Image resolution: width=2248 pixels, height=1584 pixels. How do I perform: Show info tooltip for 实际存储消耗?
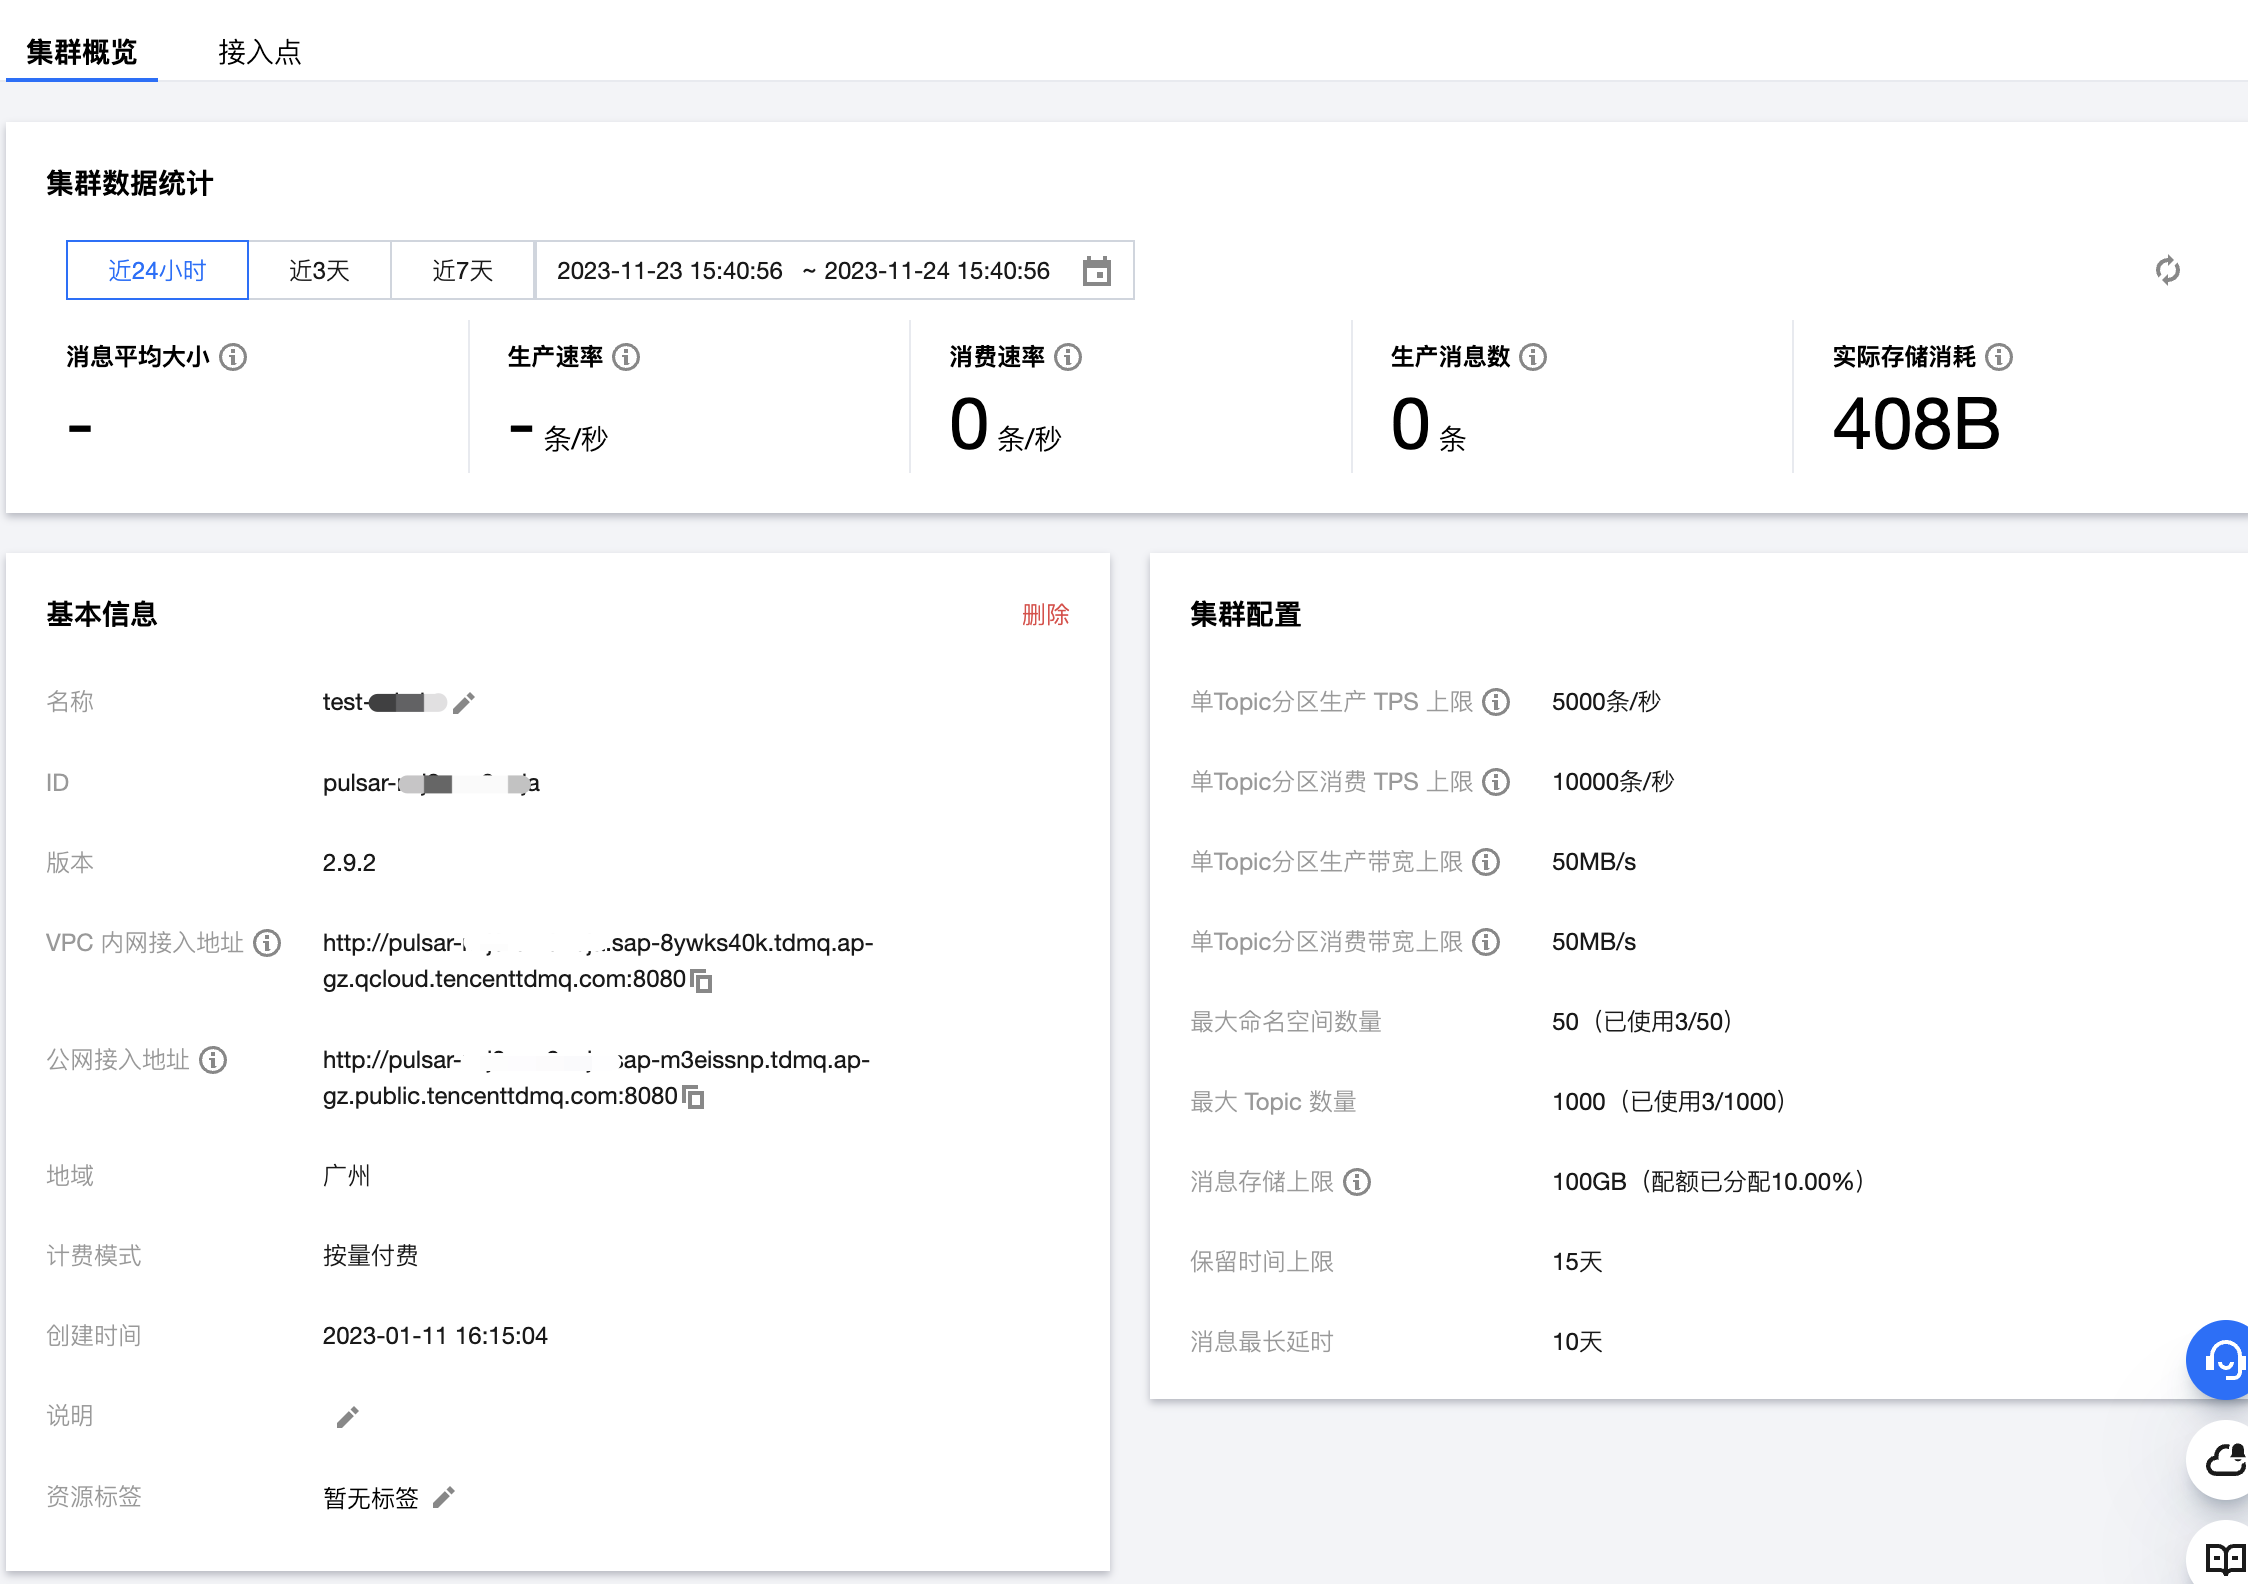click(1998, 357)
